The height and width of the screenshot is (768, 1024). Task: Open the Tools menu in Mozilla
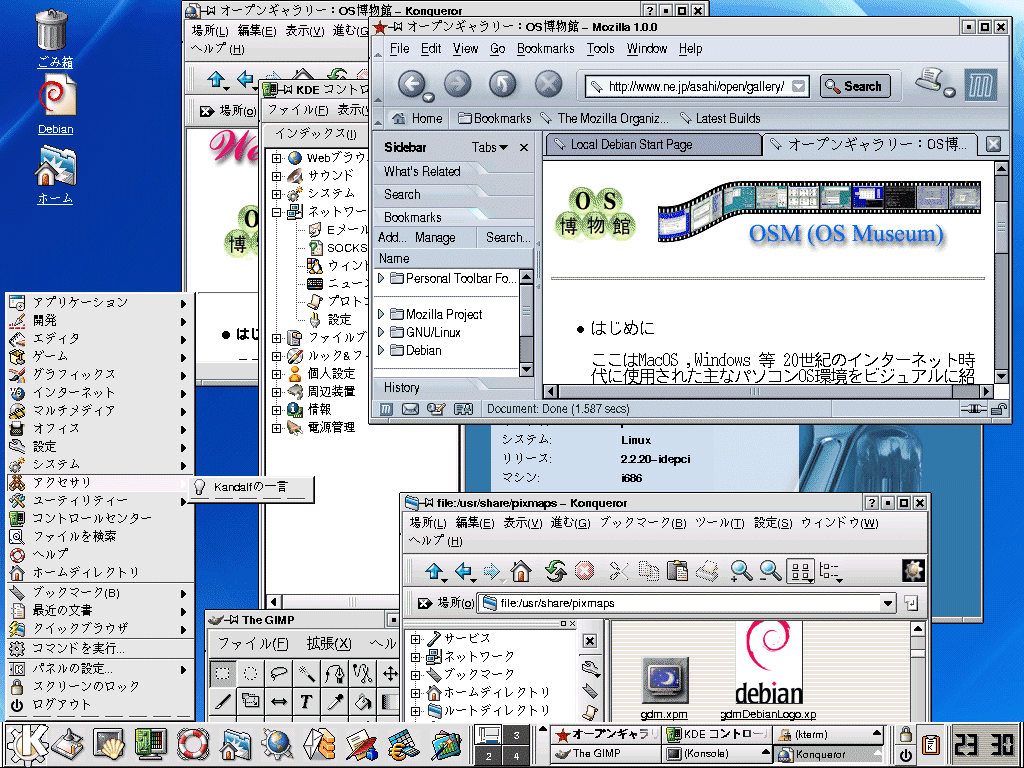pos(600,49)
